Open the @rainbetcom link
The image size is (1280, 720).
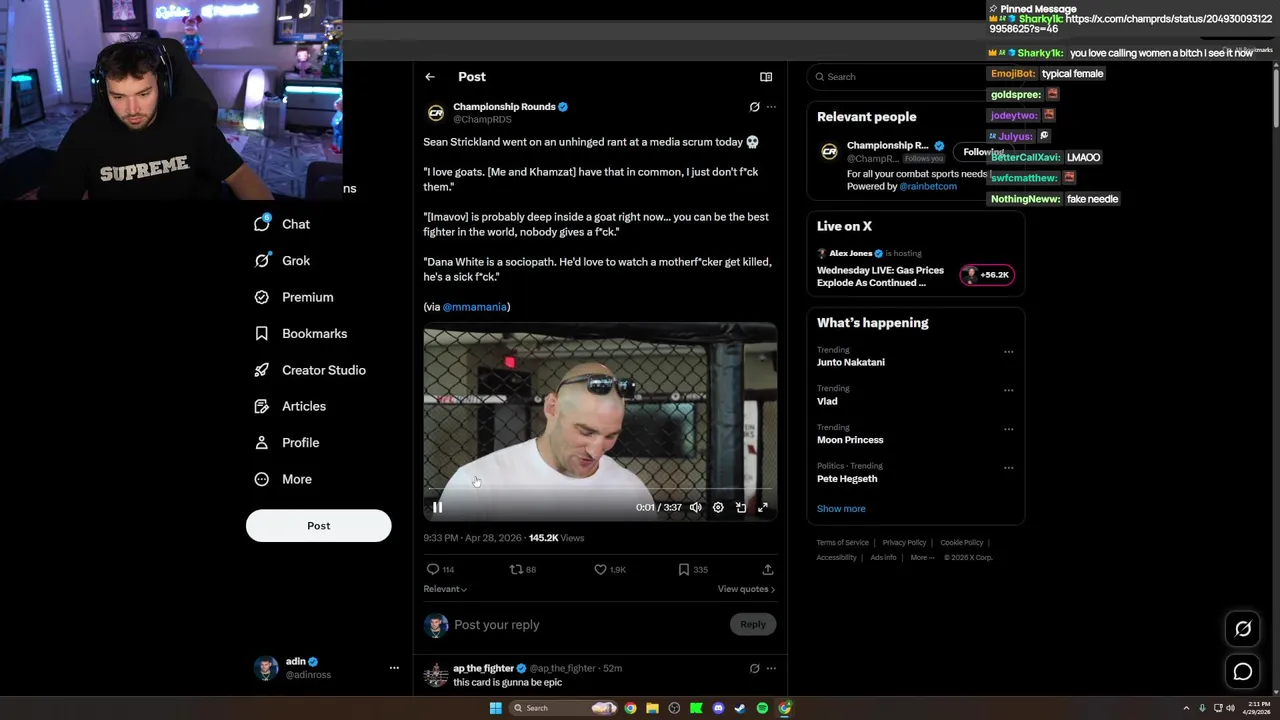[928, 186]
